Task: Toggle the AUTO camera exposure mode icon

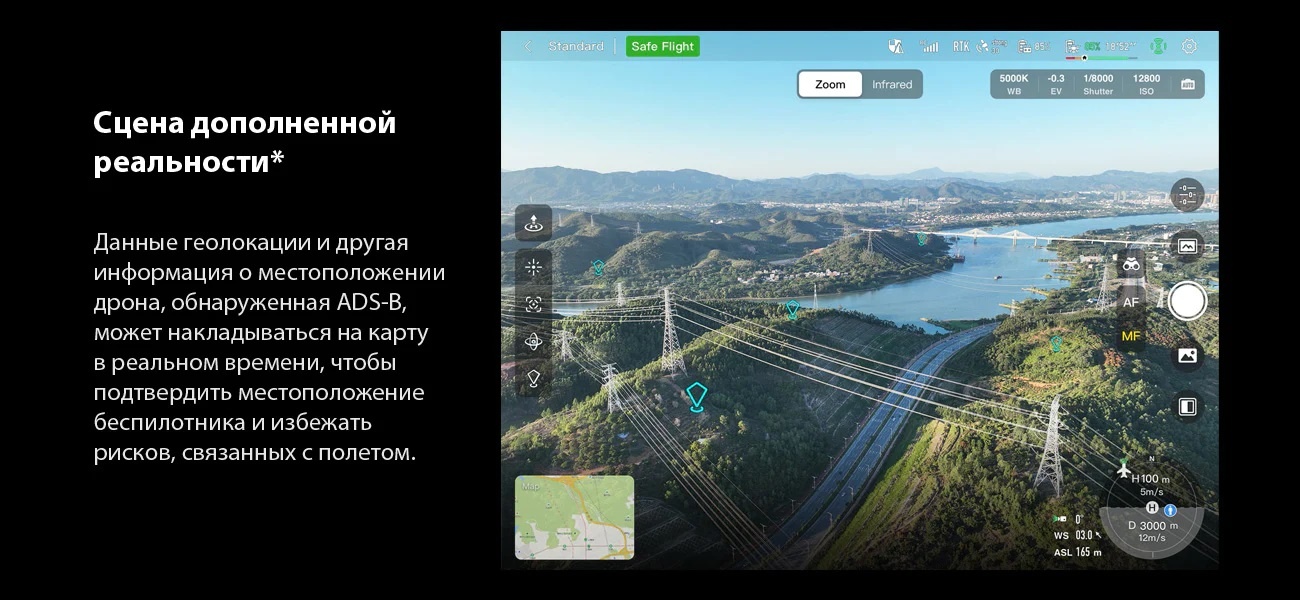Action: tap(1187, 85)
